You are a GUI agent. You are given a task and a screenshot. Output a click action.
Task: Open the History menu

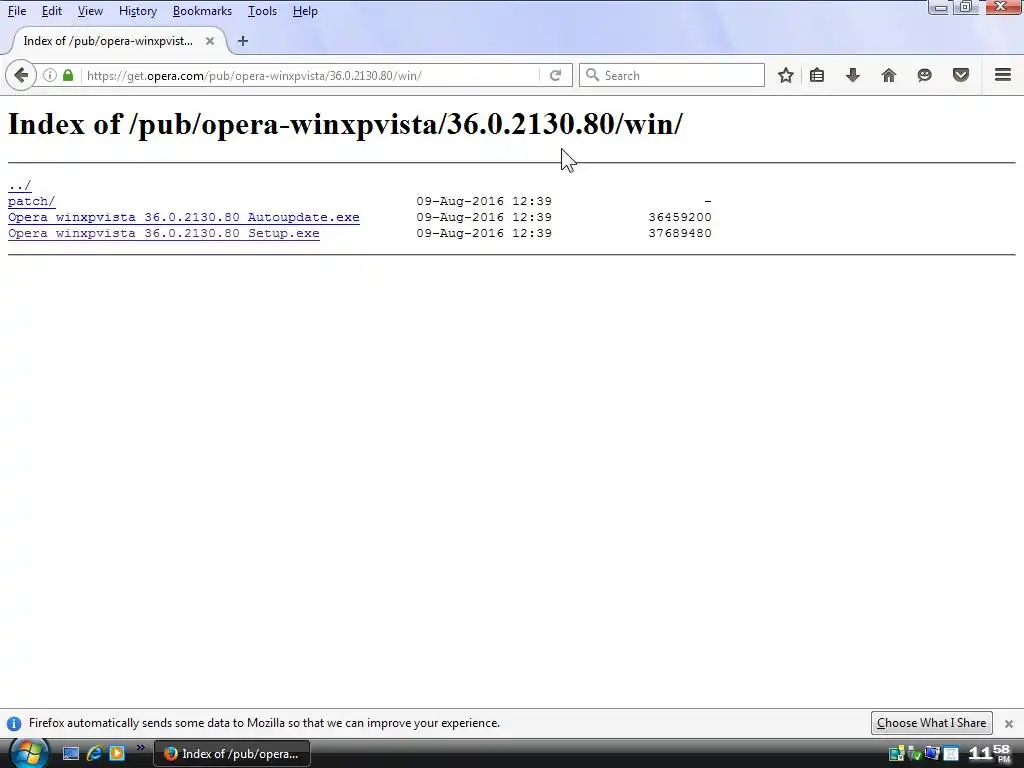138,11
